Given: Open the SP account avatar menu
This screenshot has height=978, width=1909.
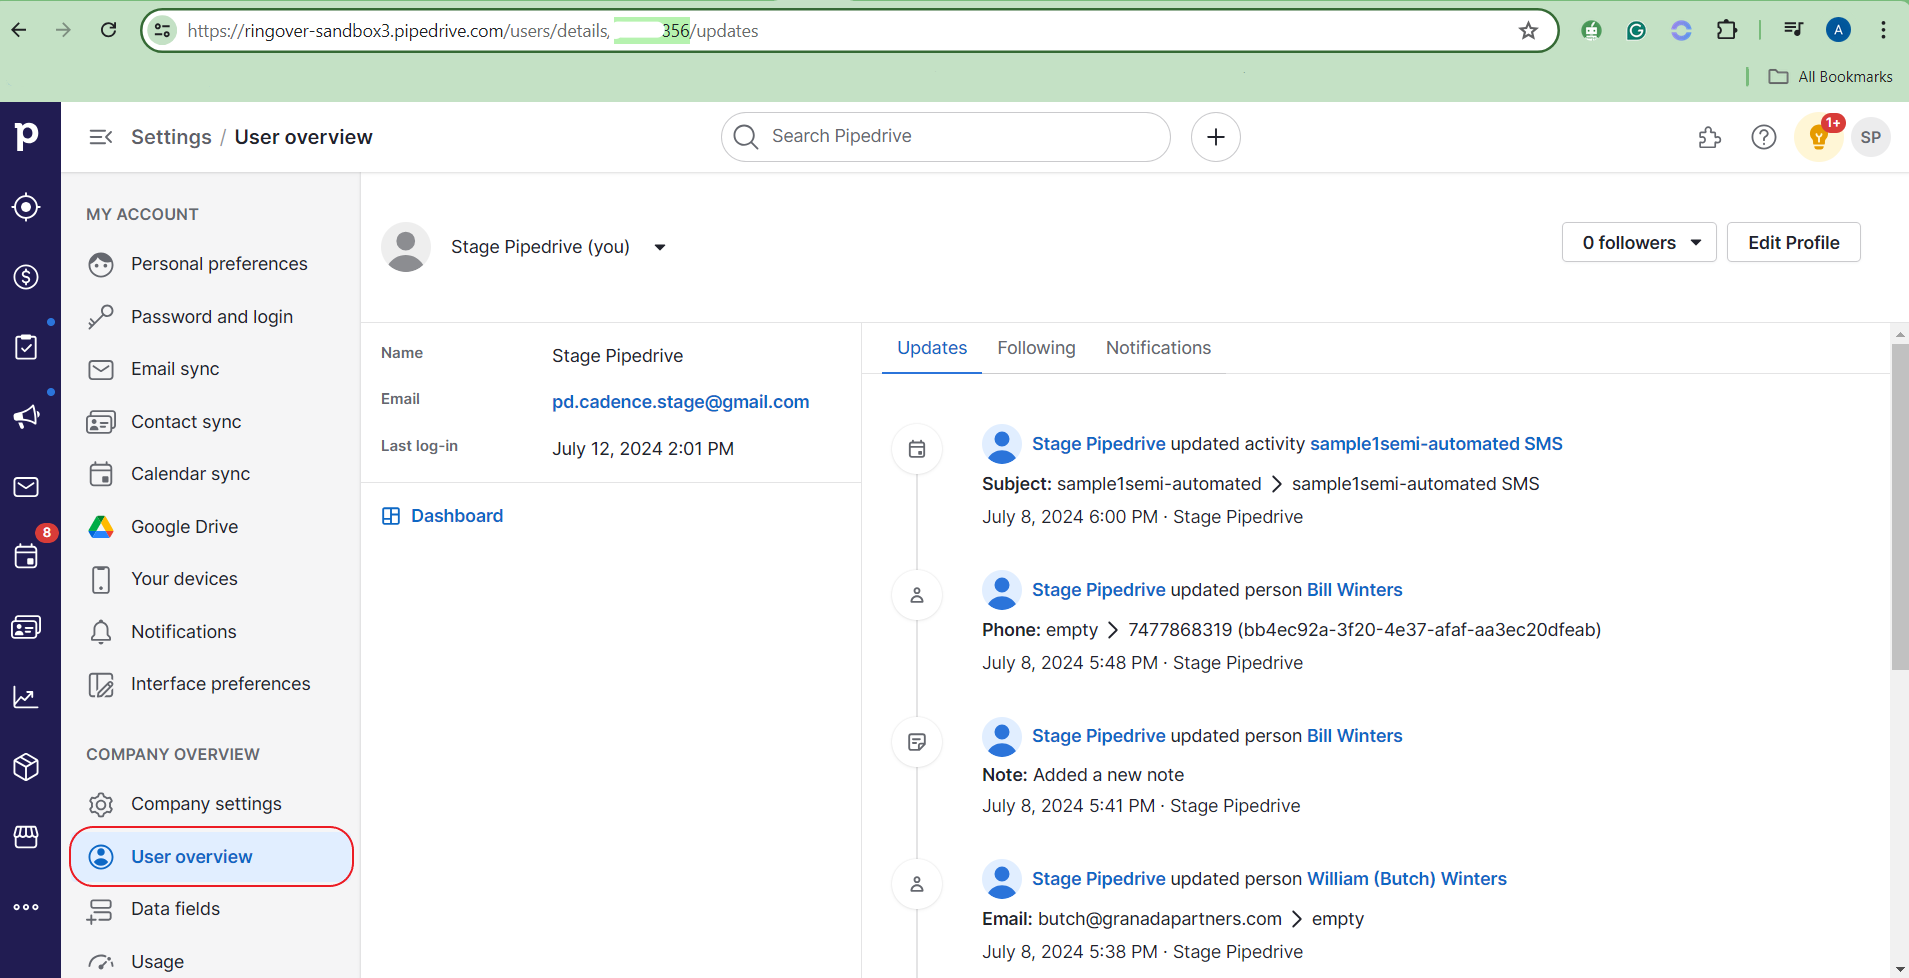Looking at the screenshot, I should click(1871, 137).
